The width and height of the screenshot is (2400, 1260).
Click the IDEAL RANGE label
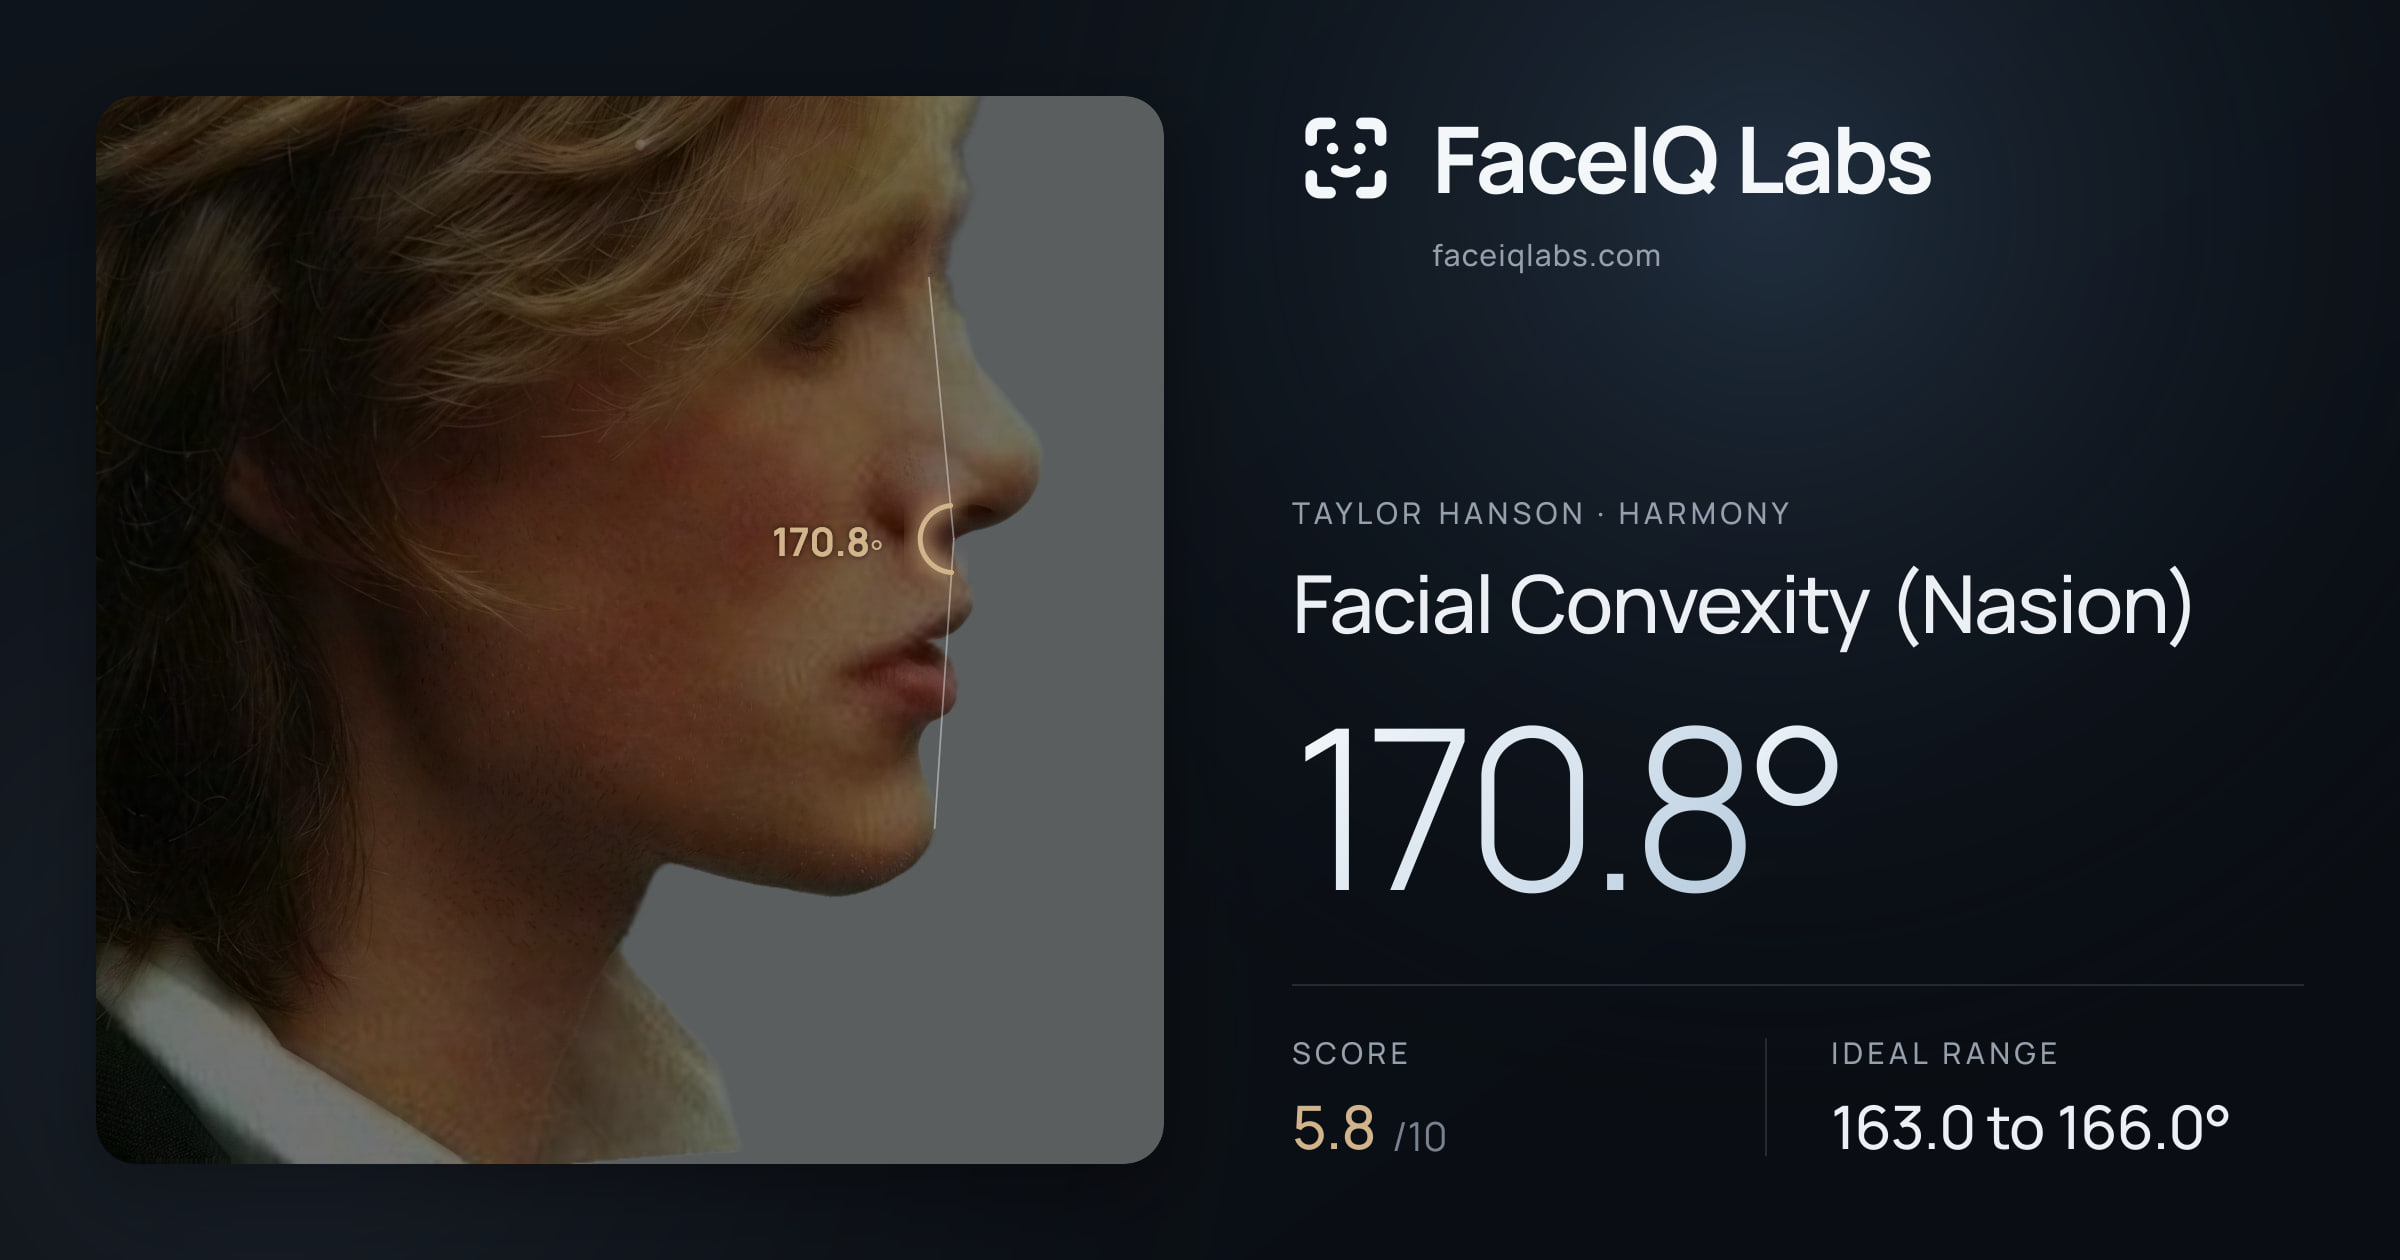tap(1944, 1053)
